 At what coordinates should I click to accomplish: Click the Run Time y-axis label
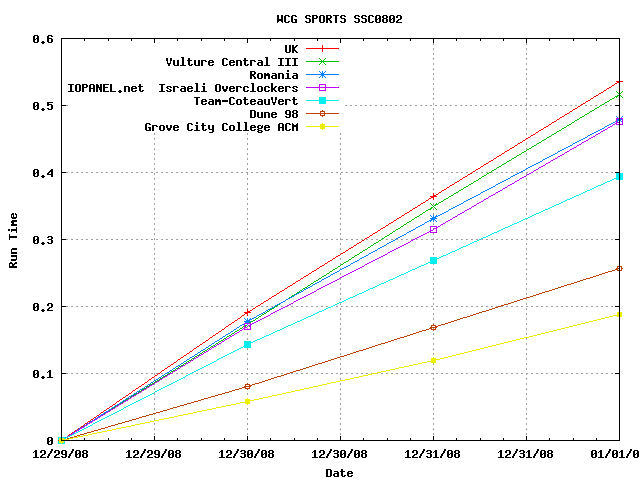pyautogui.click(x=14, y=239)
